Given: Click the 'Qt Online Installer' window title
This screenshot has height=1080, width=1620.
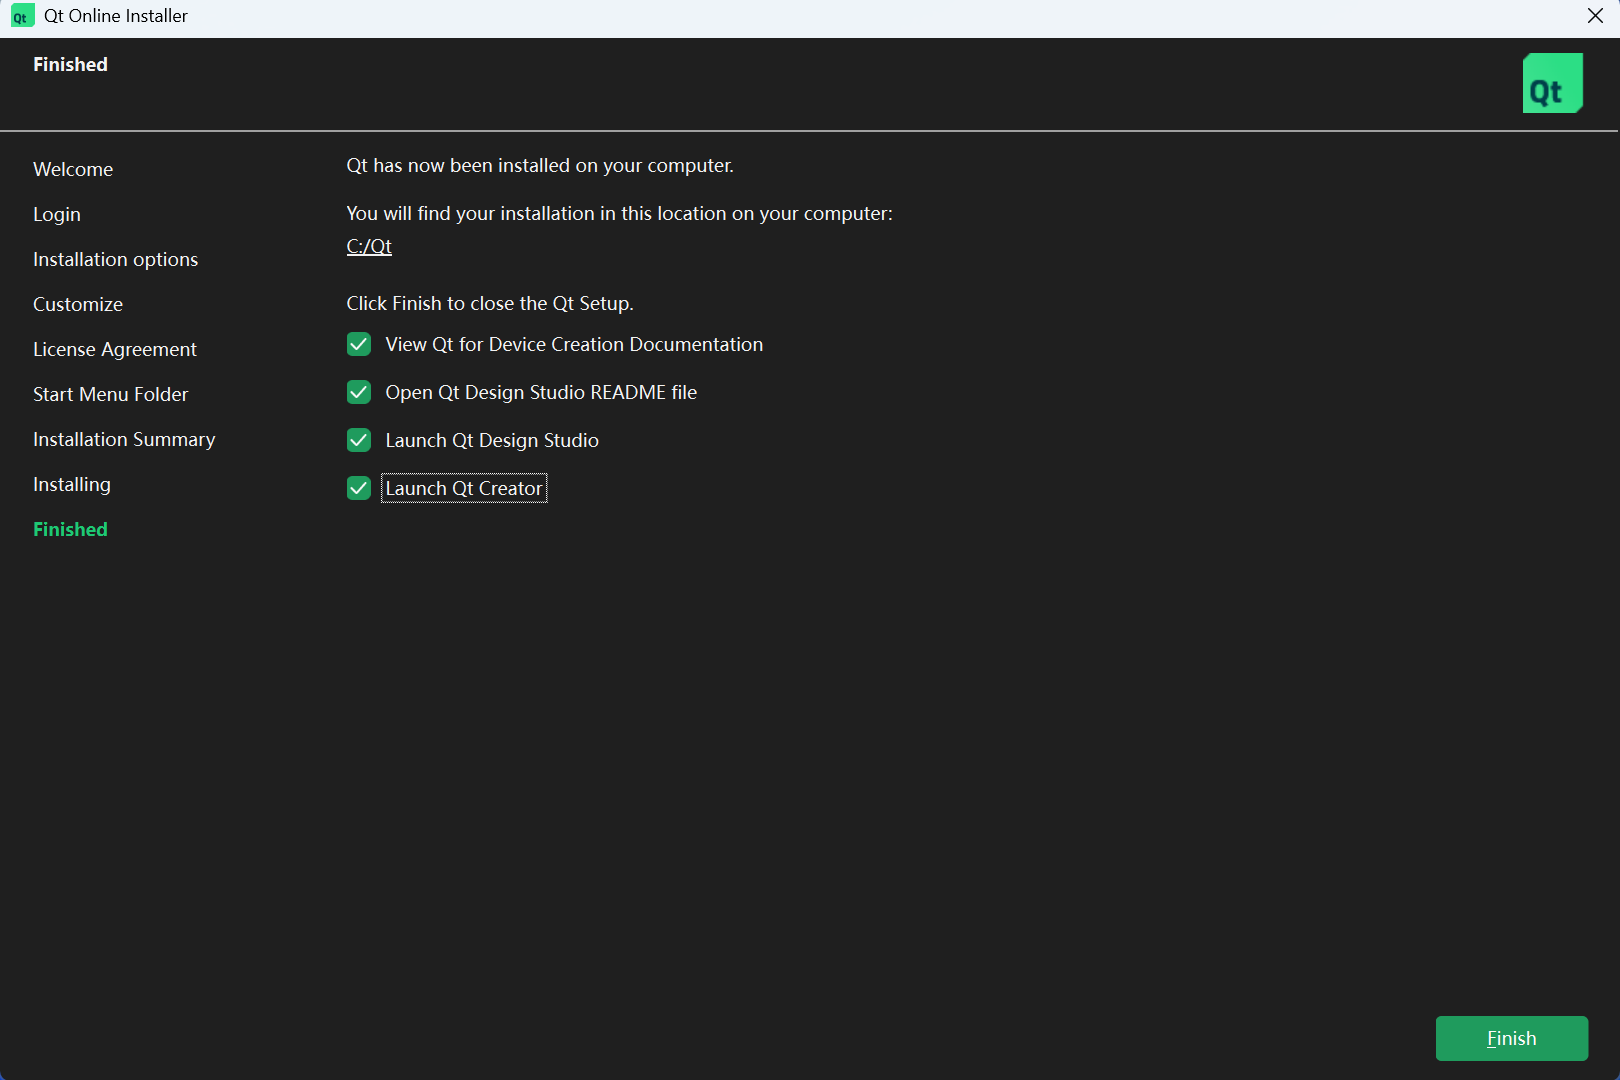Looking at the screenshot, I should pos(116,16).
